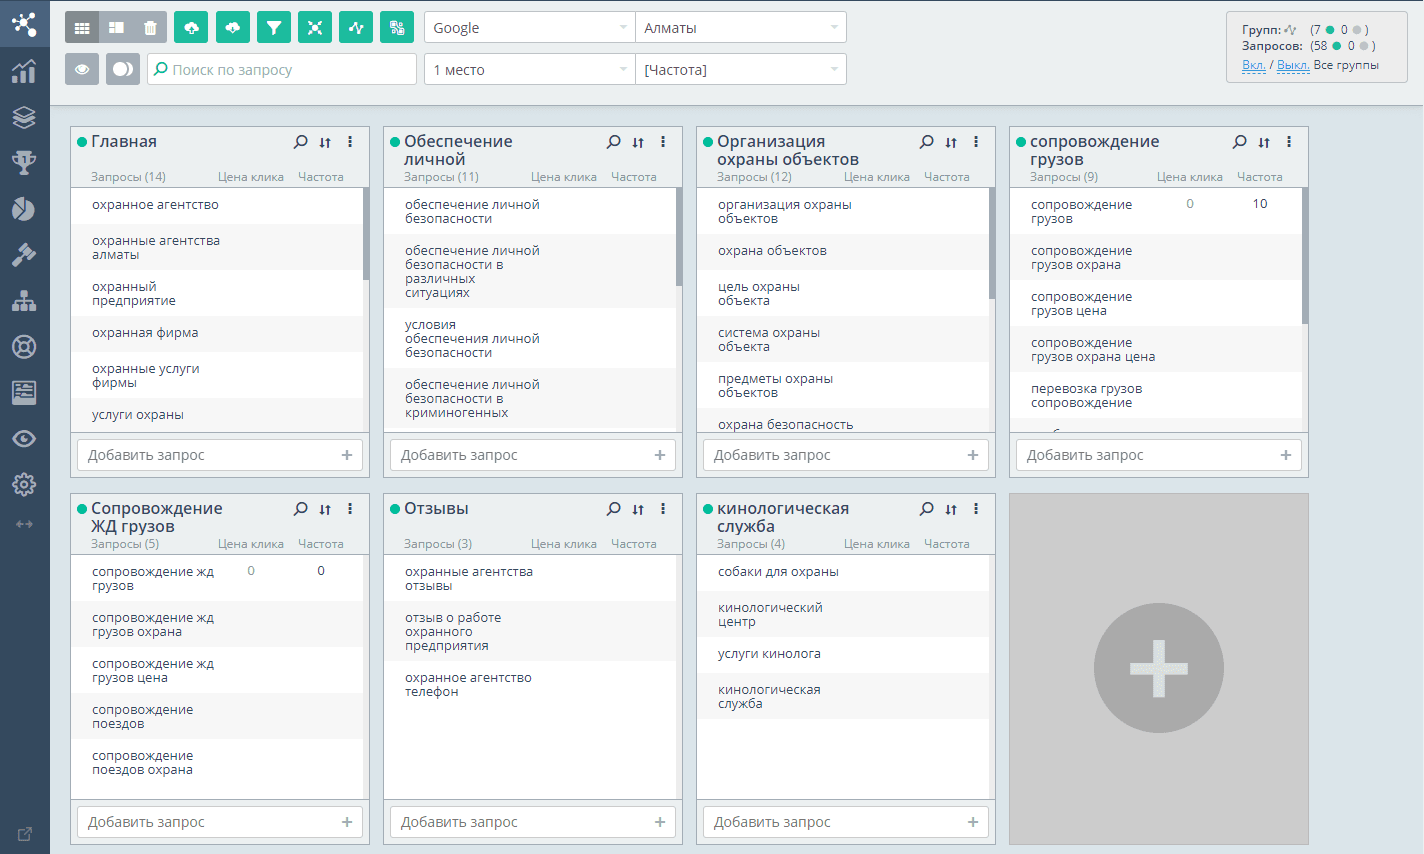Screen dimensions: 1424x854
Task: Click Добавить запрос field in Главная group
Action: click(x=220, y=455)
